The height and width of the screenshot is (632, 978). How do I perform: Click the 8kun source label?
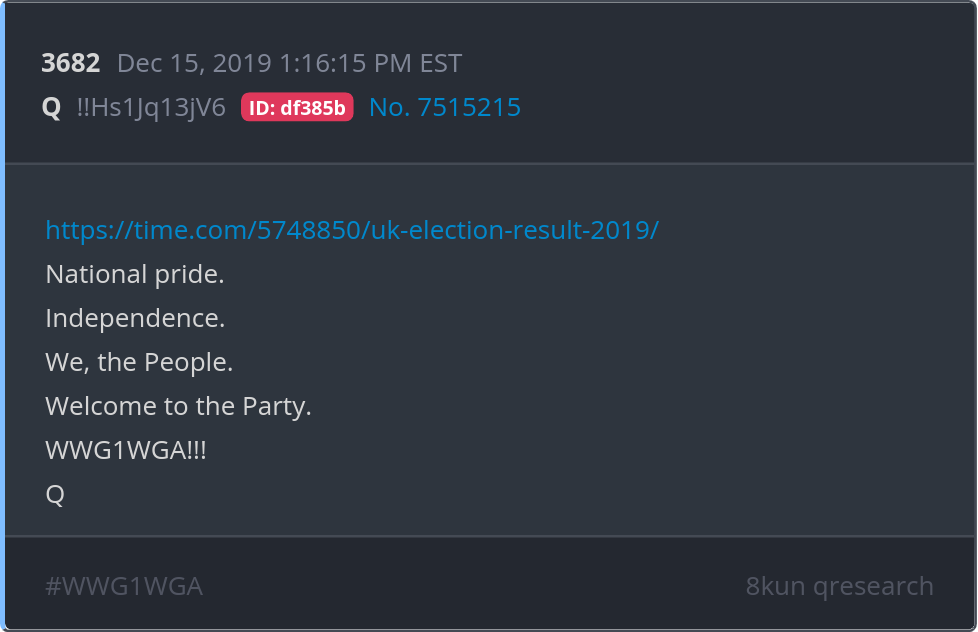[x=775, y=586]
